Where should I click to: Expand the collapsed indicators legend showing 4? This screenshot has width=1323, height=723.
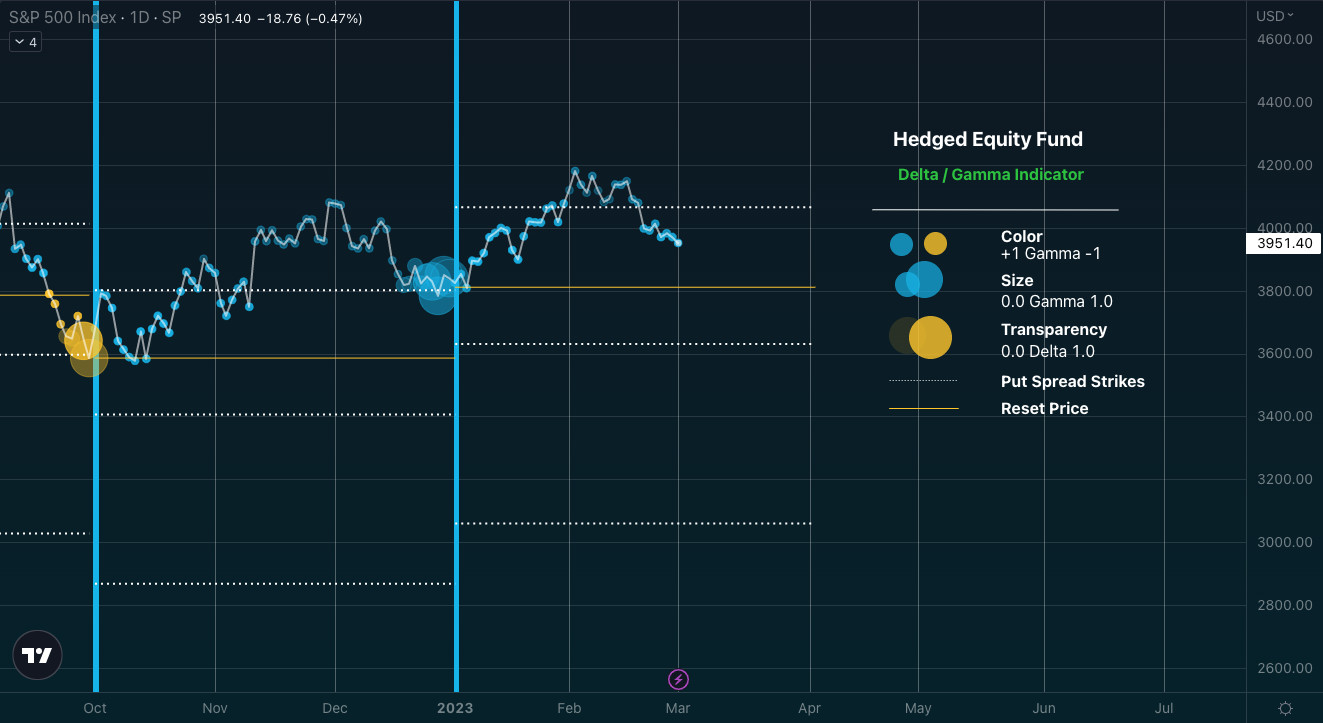coord(25,42)
